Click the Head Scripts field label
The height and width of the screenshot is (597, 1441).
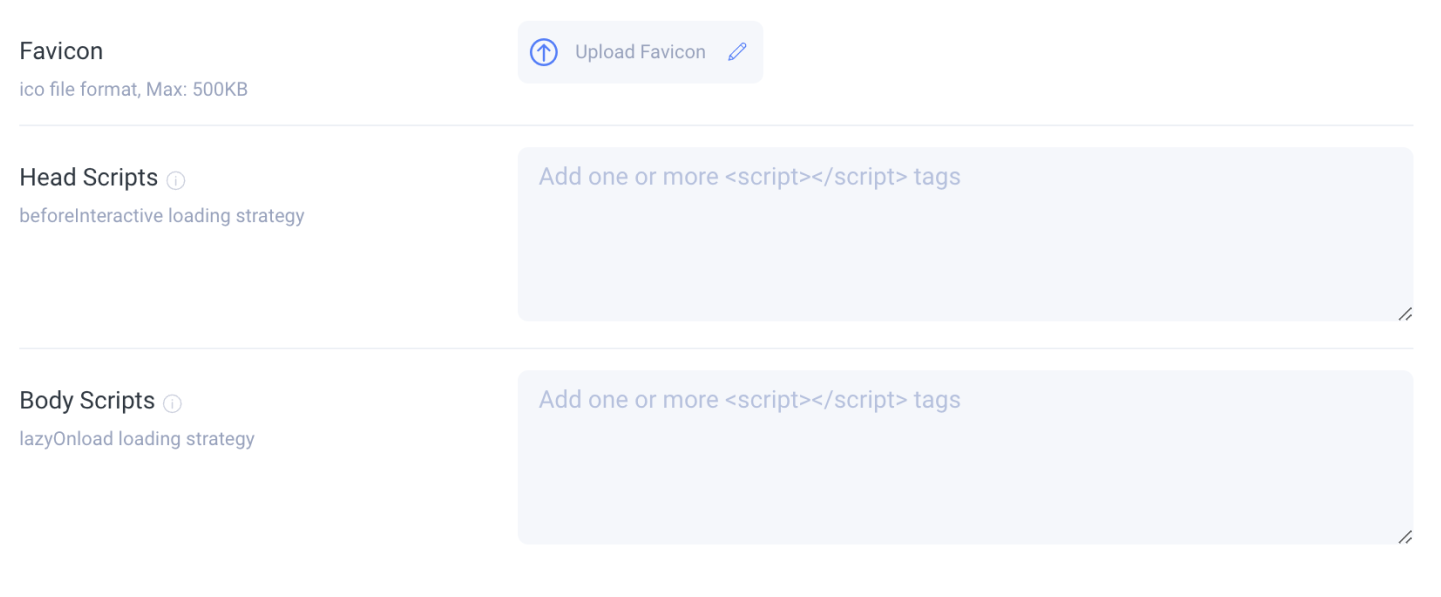click(89, 177)
